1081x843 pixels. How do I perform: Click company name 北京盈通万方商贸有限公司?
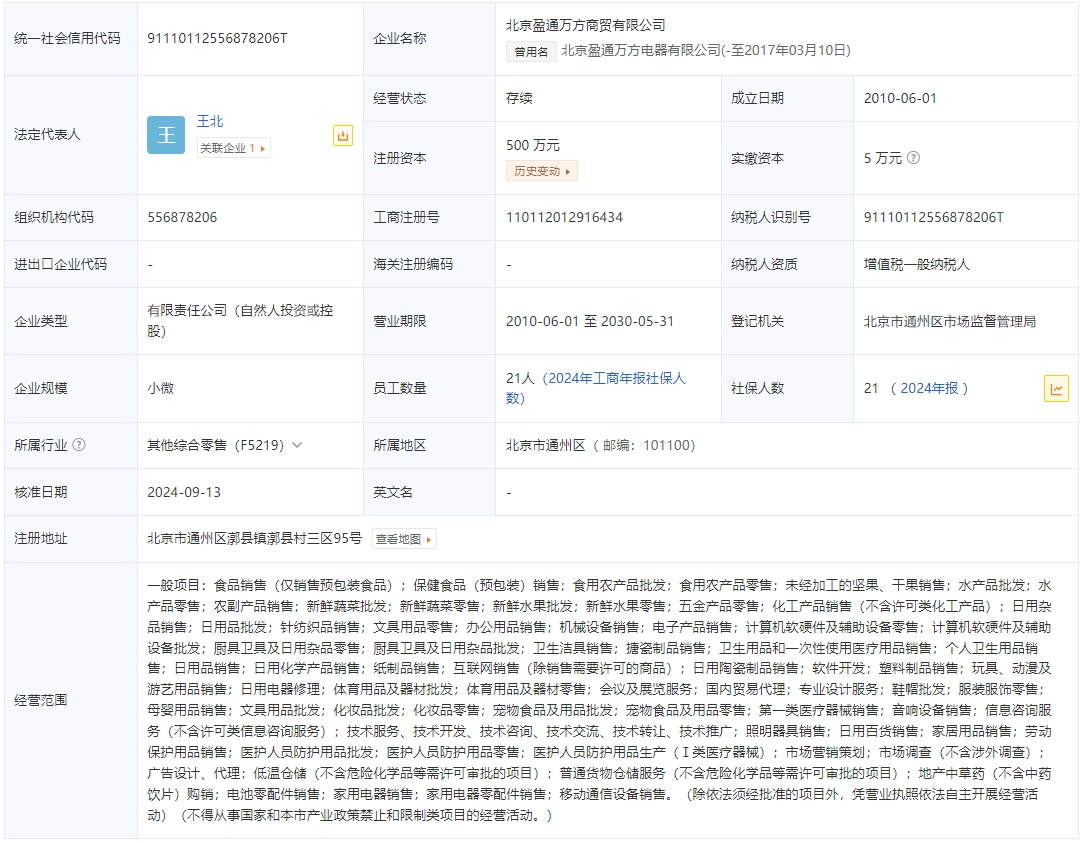pyautogui.click(x=585, y=25)
